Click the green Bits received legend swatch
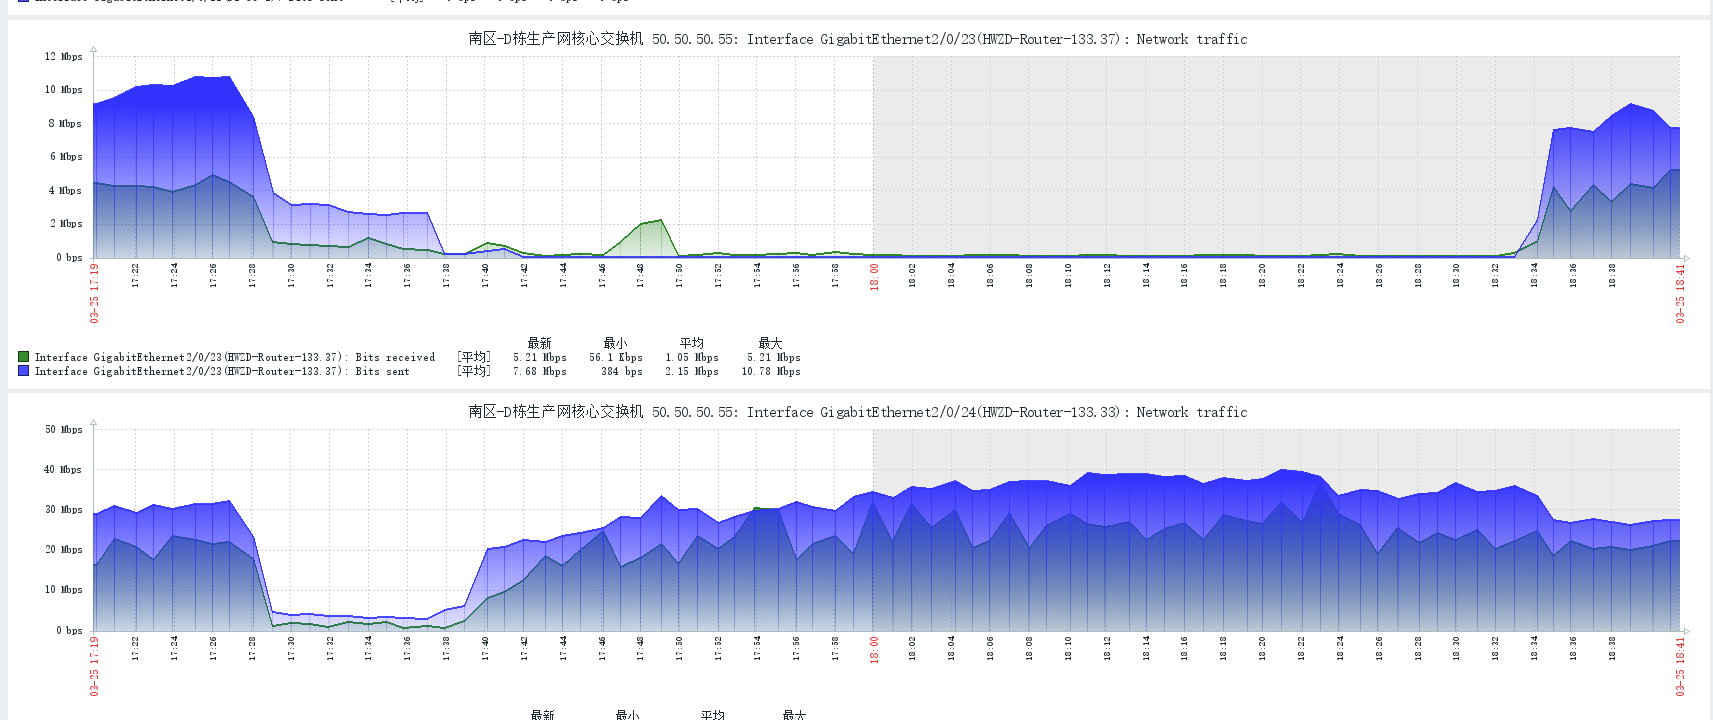Screen dimensions: 1713x720 pyautogui.click(x=24, y=357)
